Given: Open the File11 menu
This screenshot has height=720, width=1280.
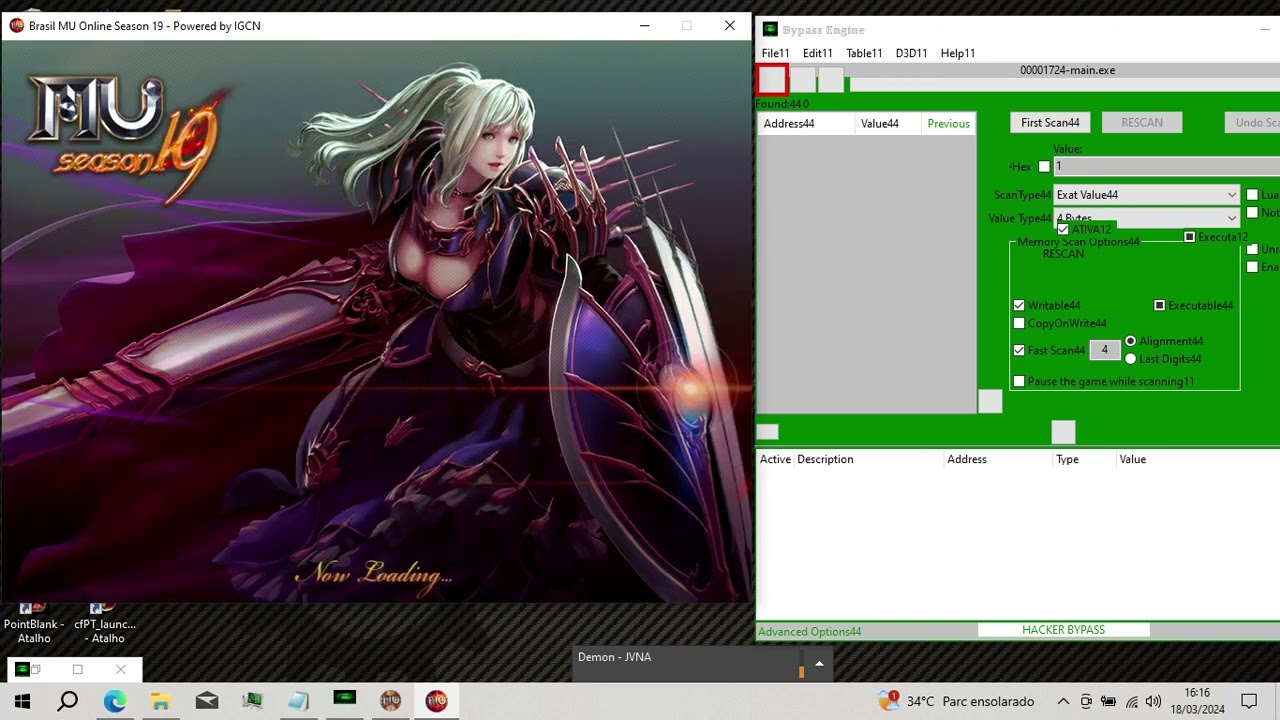Looking at the screenshot, I should point(775,53).
